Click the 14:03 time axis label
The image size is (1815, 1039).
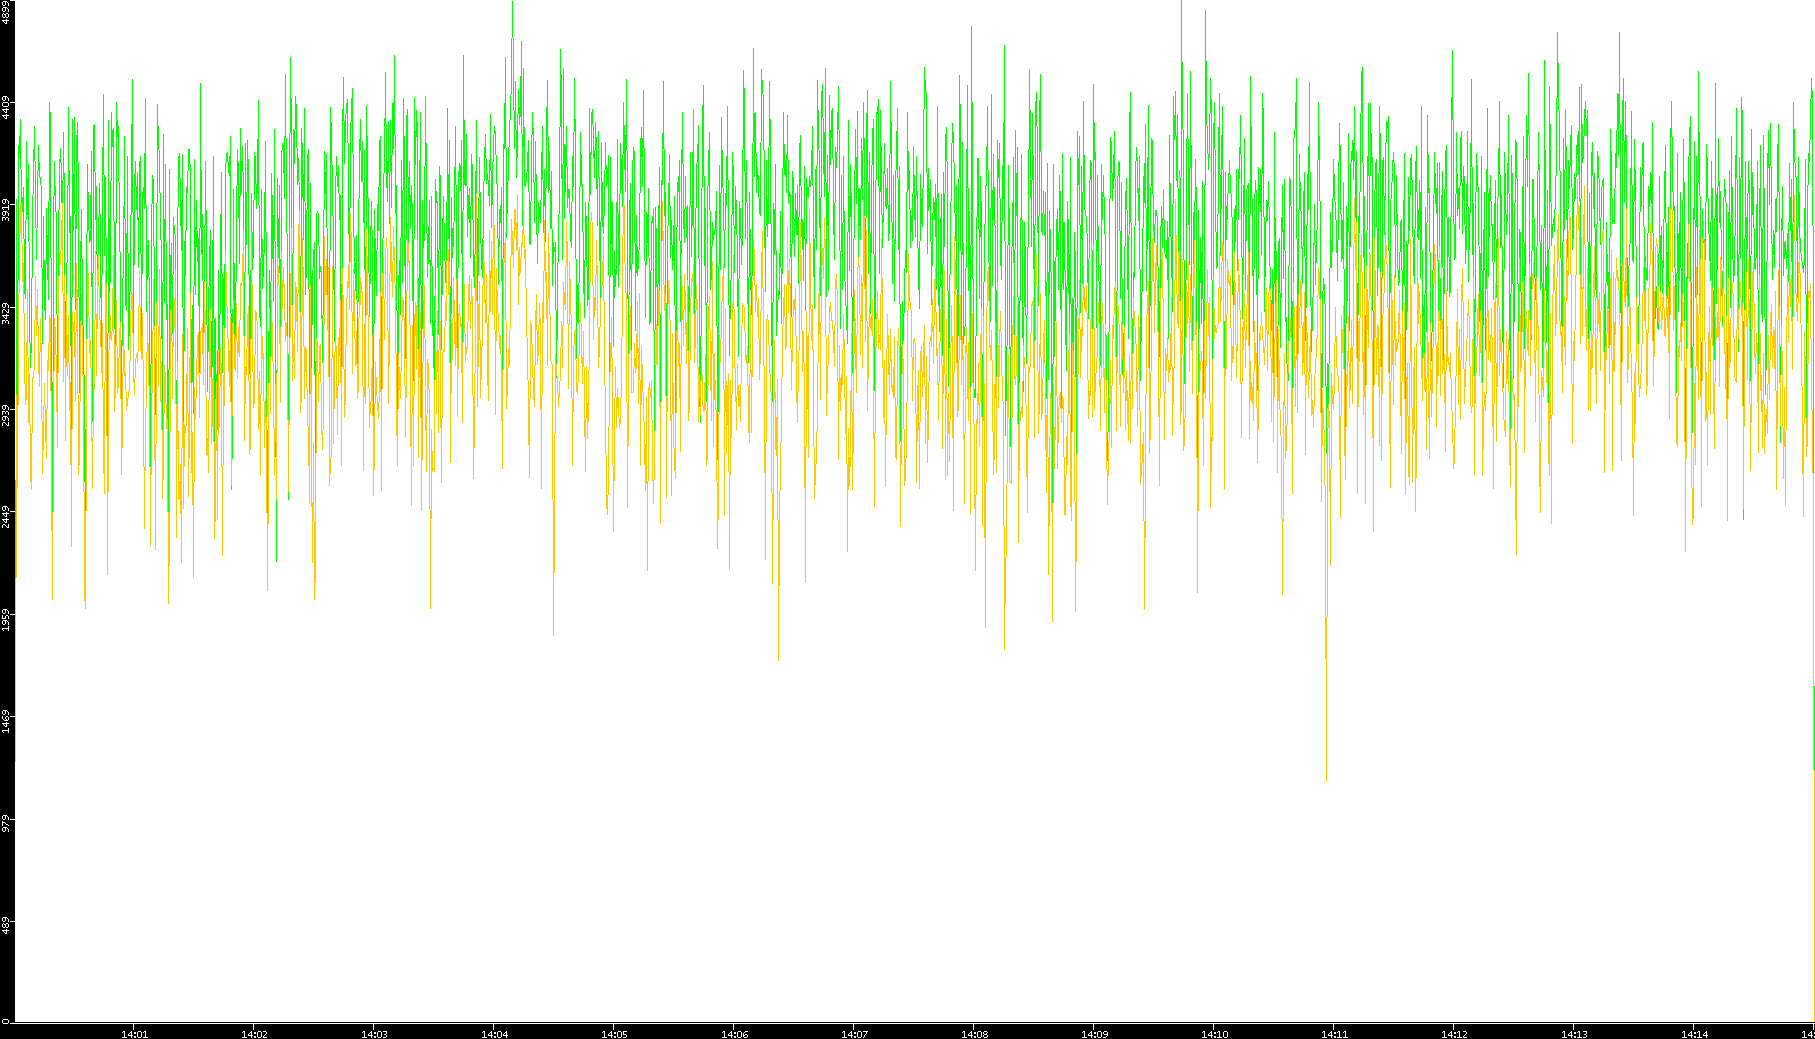374,1034
